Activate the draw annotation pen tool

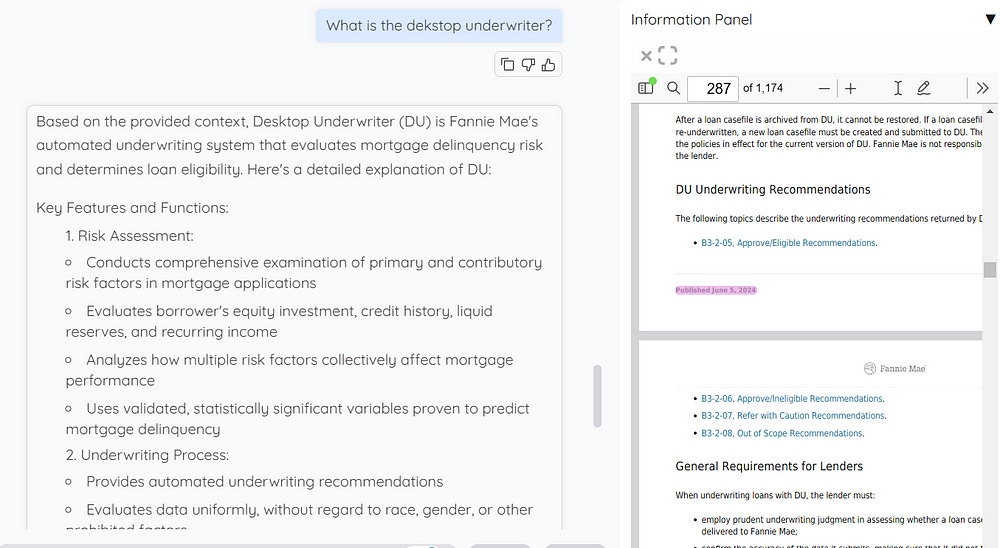coord(923,88)
